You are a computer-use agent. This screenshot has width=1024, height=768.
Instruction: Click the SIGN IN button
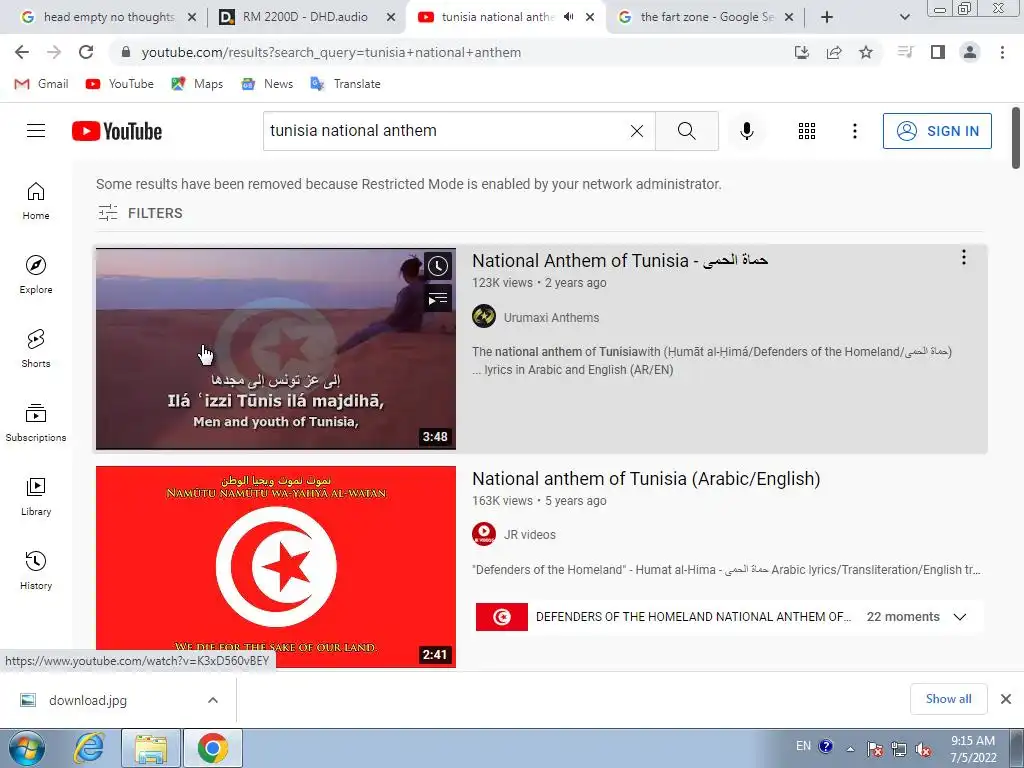pos(937,131)
